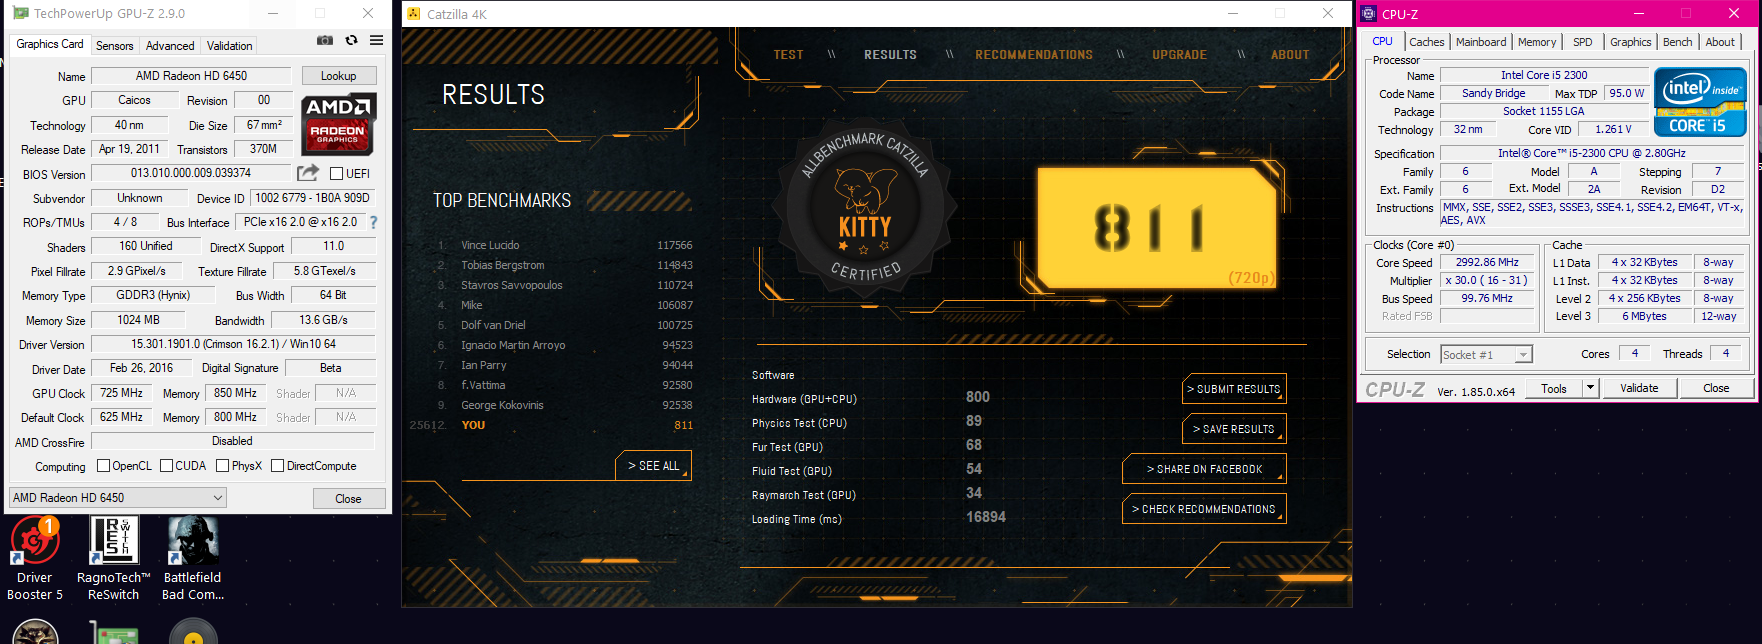The width and height of the screenshot is (1762, 644).
Task: Click CHECK RECOMMENDATIONS button
Action: point(1204,509)
